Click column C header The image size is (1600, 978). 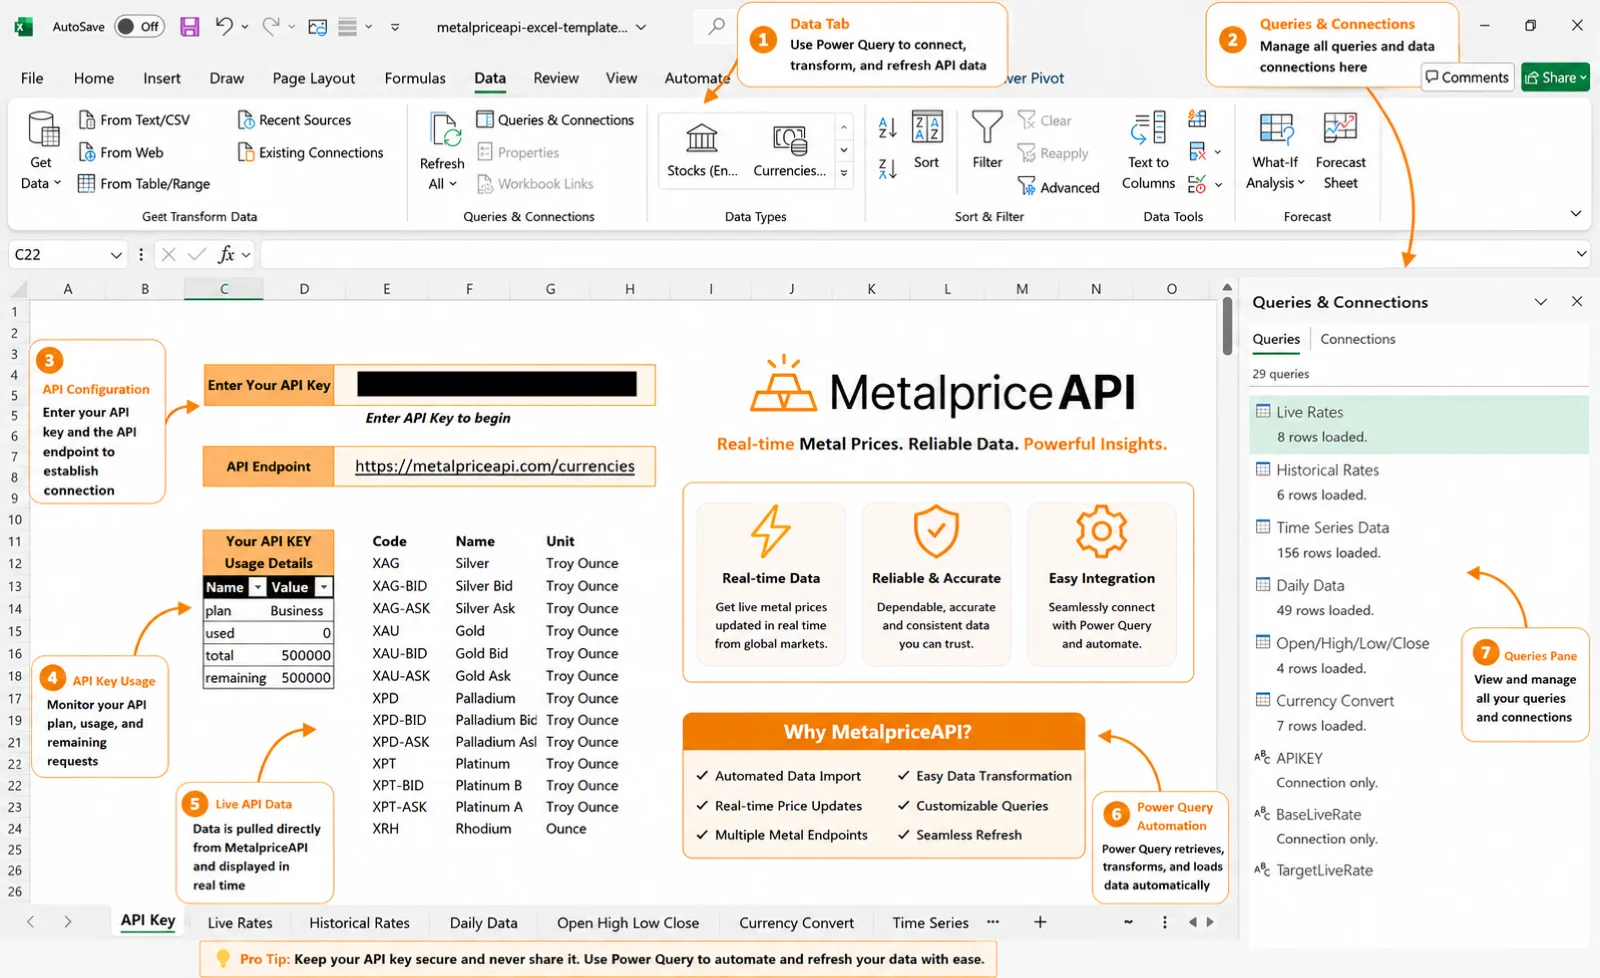tap(224, 289)
